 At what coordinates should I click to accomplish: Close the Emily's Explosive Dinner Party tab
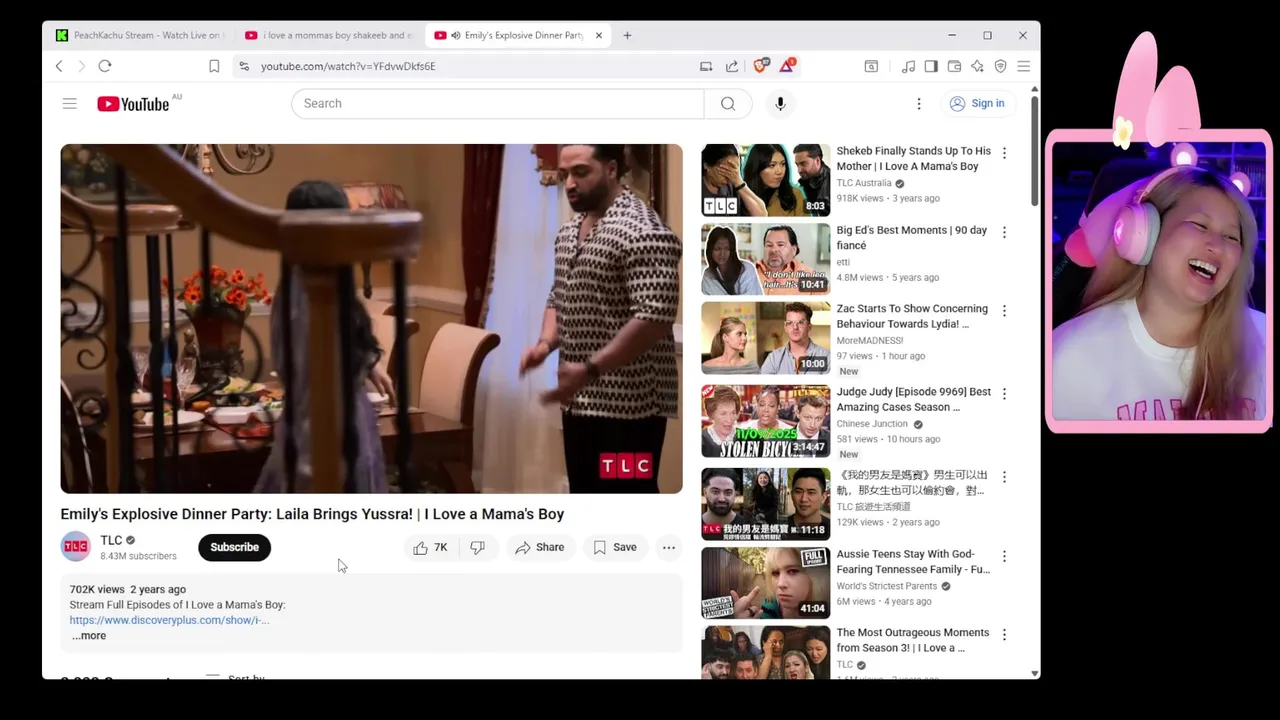pyautogui.click(x=599, y=35)
